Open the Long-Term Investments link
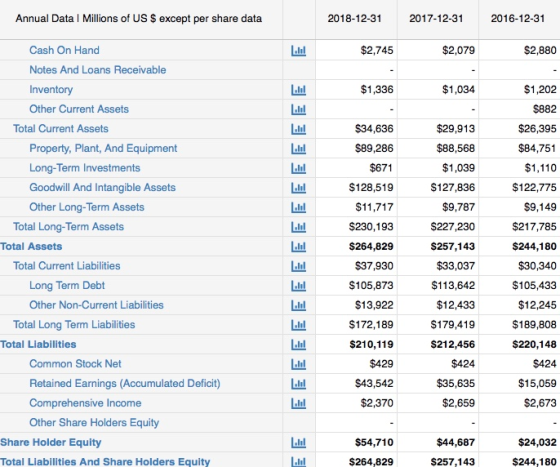Image resolution: width=560 pixels, height=467 pixels. point(85,168)
